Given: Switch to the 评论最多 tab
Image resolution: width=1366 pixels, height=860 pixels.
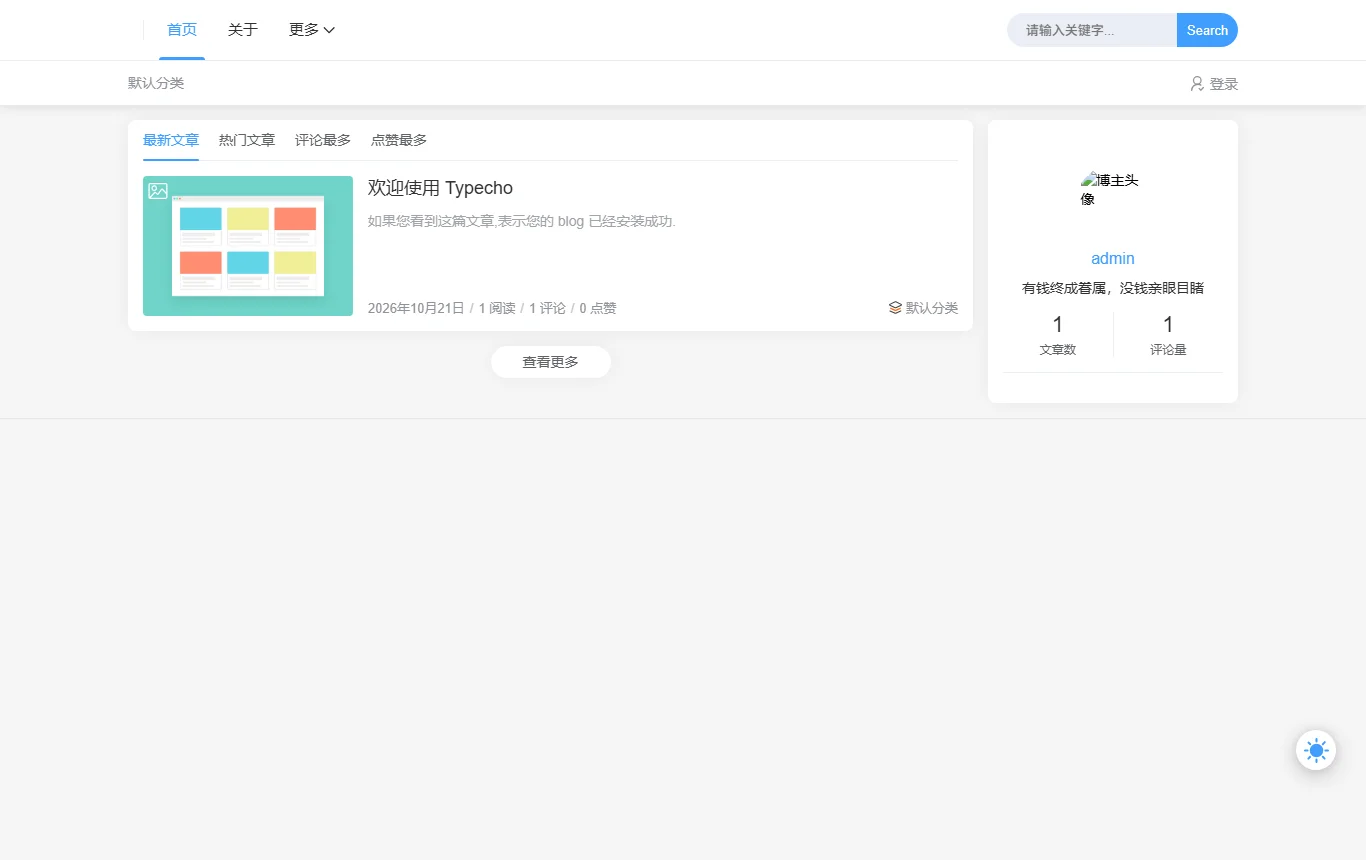Looking at the screenshot, I should tap(323, 140).
